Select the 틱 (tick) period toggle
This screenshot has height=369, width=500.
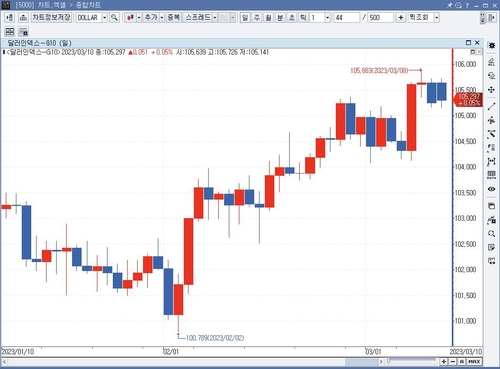(303, 17)
